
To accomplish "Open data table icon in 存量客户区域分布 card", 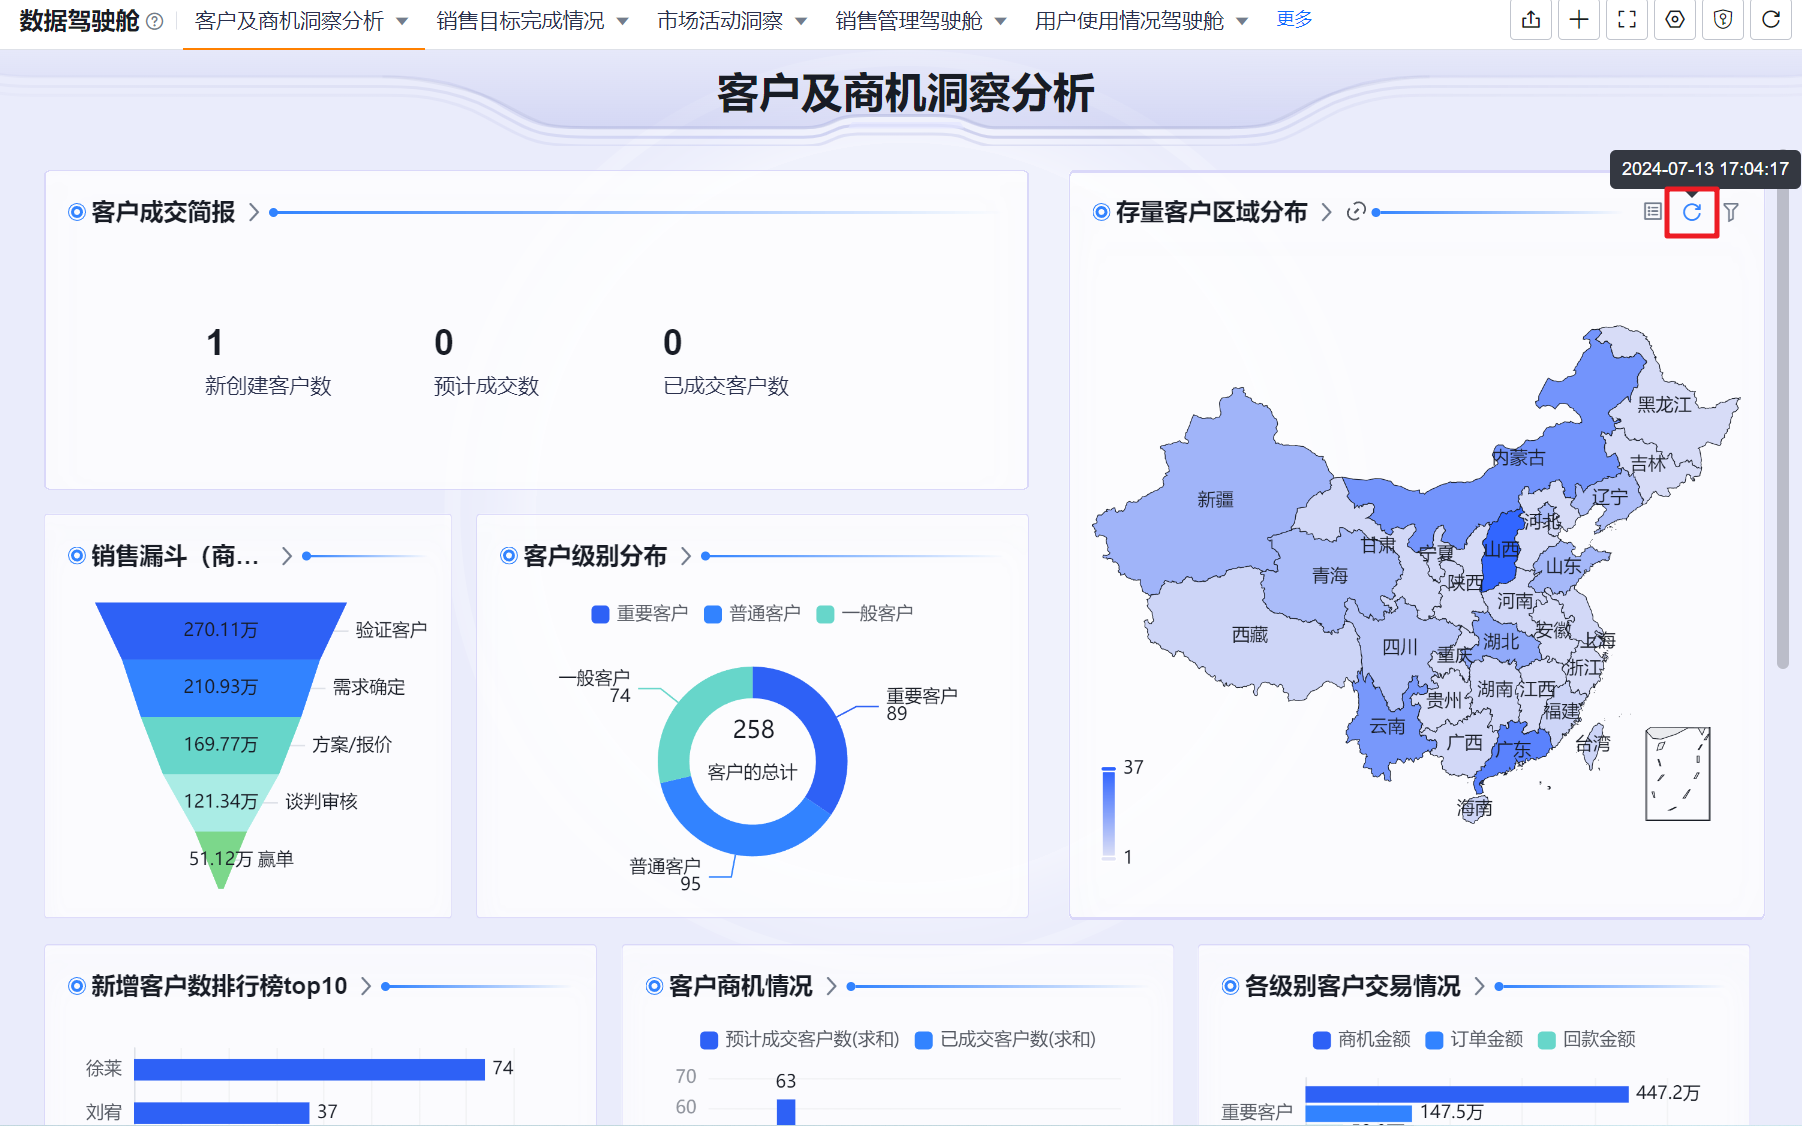I will [x=1653, y=212].
